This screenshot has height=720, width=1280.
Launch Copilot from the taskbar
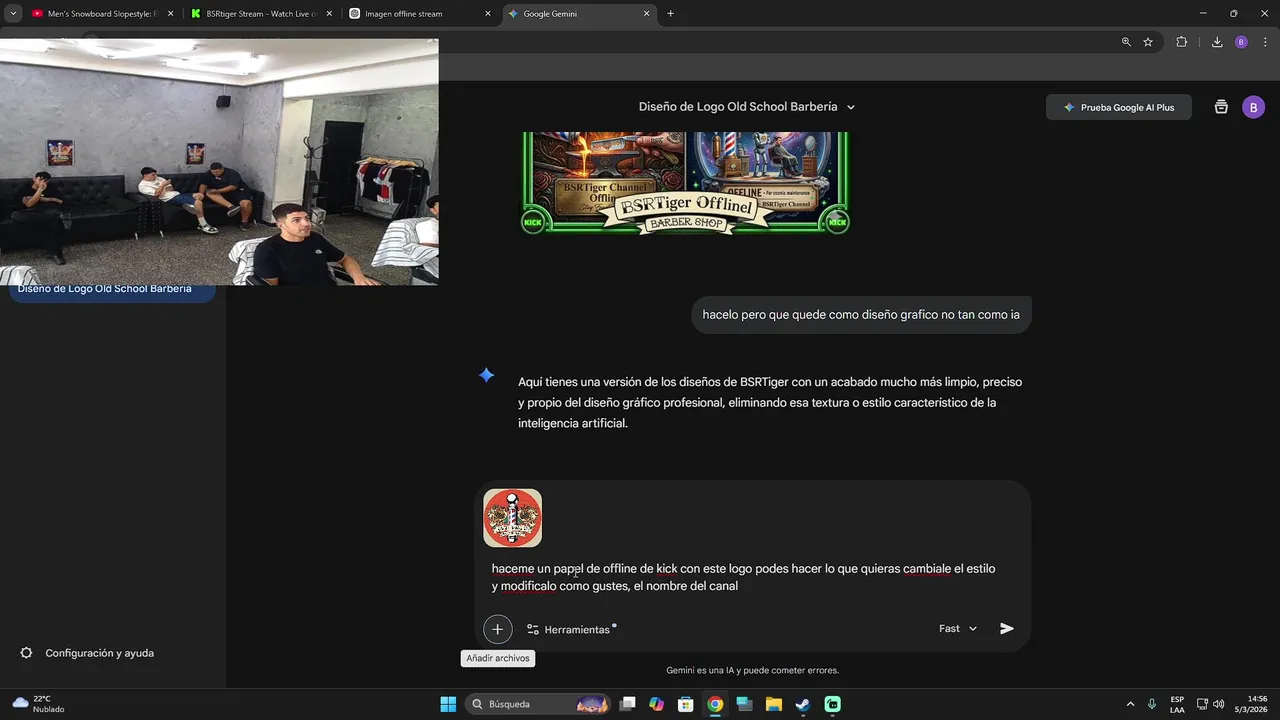pyautogui.click(x=656, y=704)
